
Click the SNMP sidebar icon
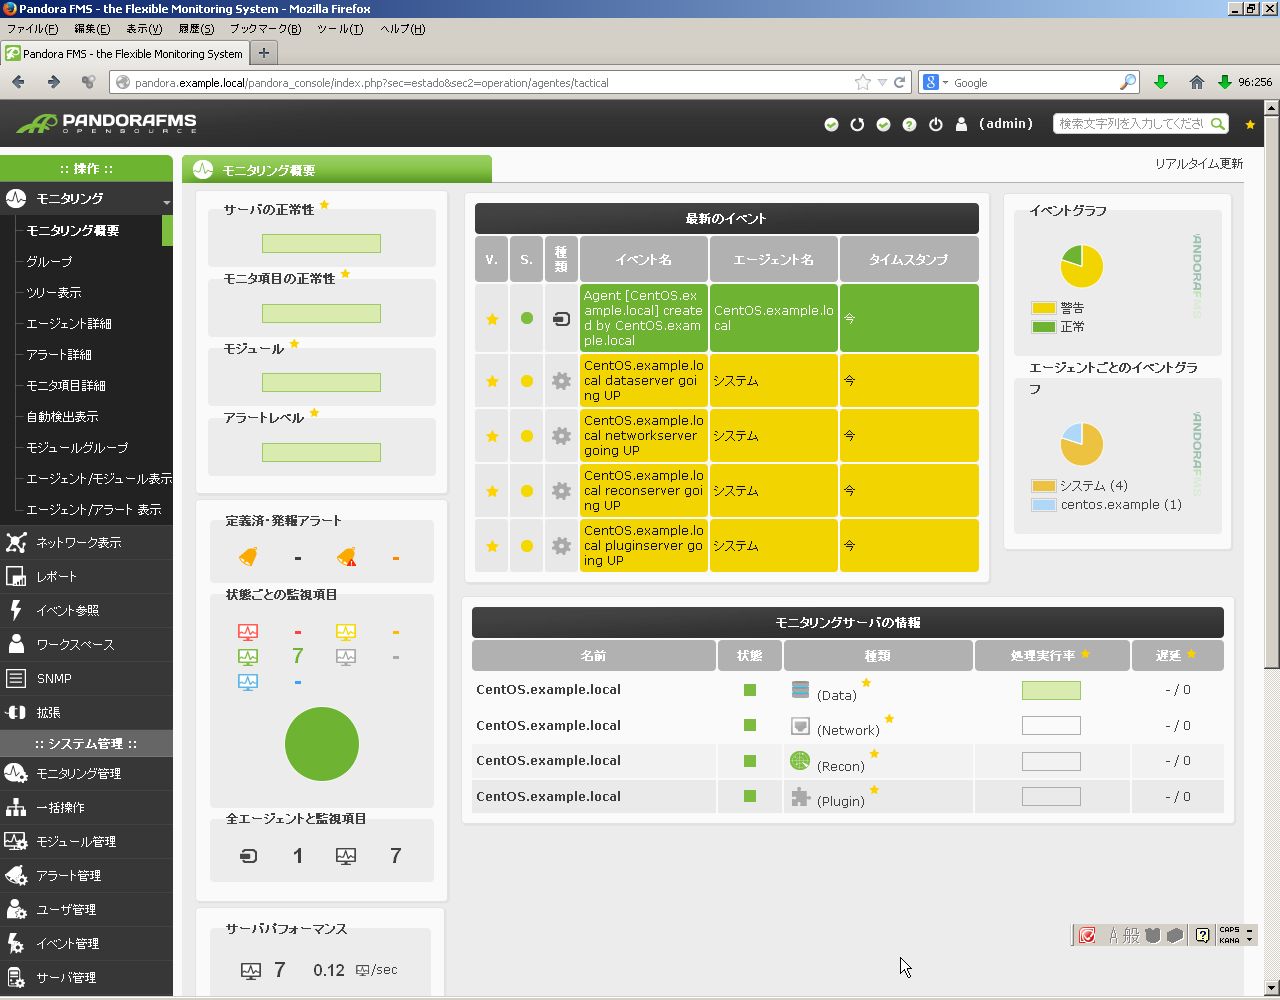coord(16,678)
